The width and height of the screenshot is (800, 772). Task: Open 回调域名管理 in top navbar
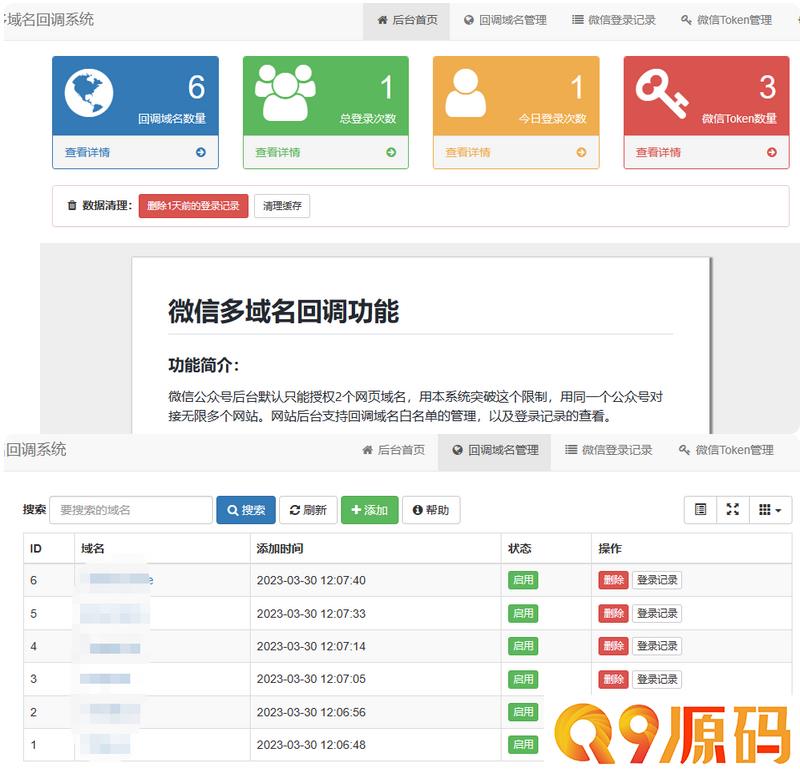pyautogui.click(x=505, y=20)
